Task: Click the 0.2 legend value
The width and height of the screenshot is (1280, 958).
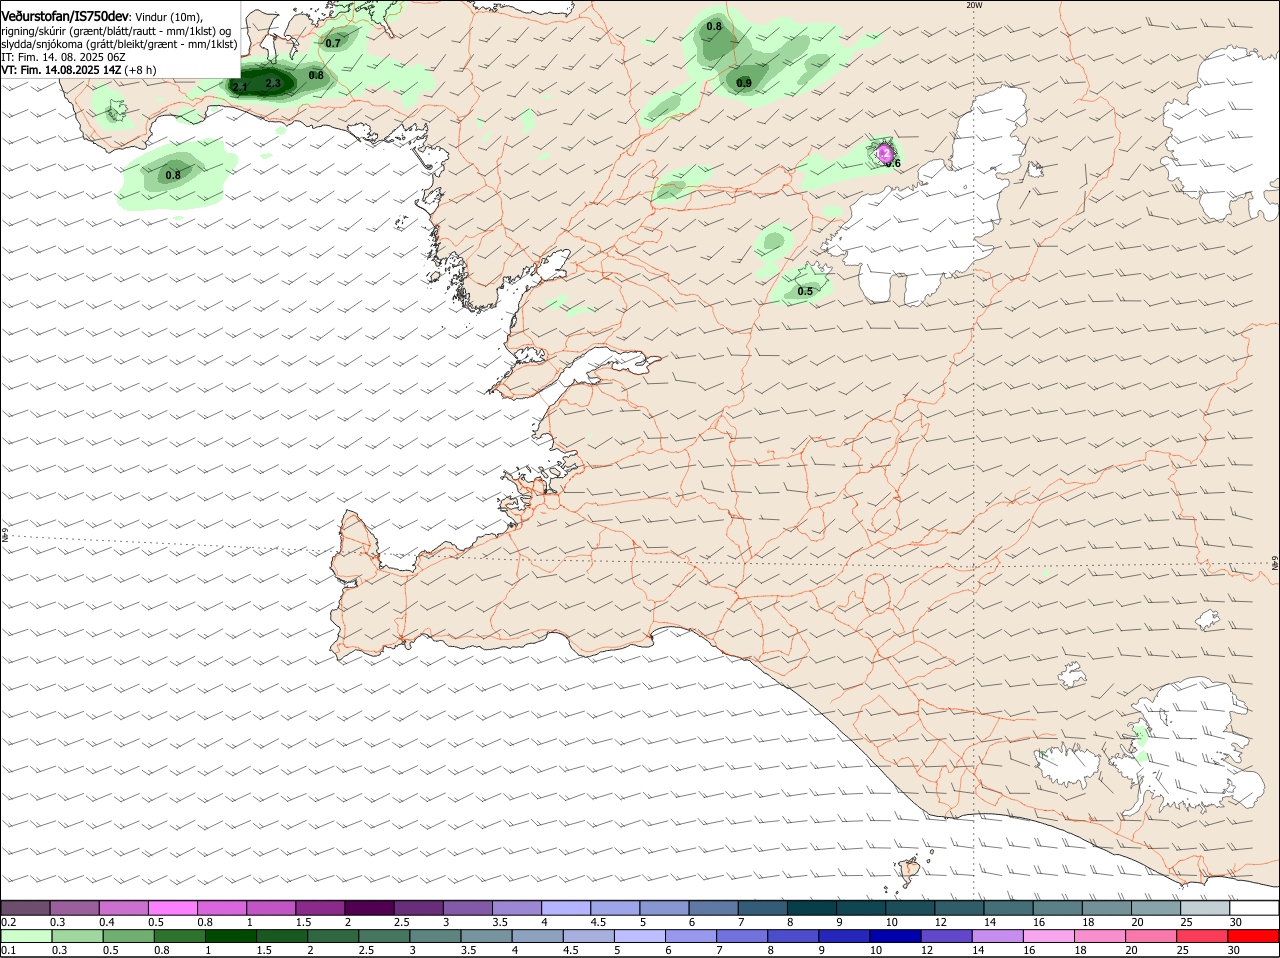Action: 8,922
